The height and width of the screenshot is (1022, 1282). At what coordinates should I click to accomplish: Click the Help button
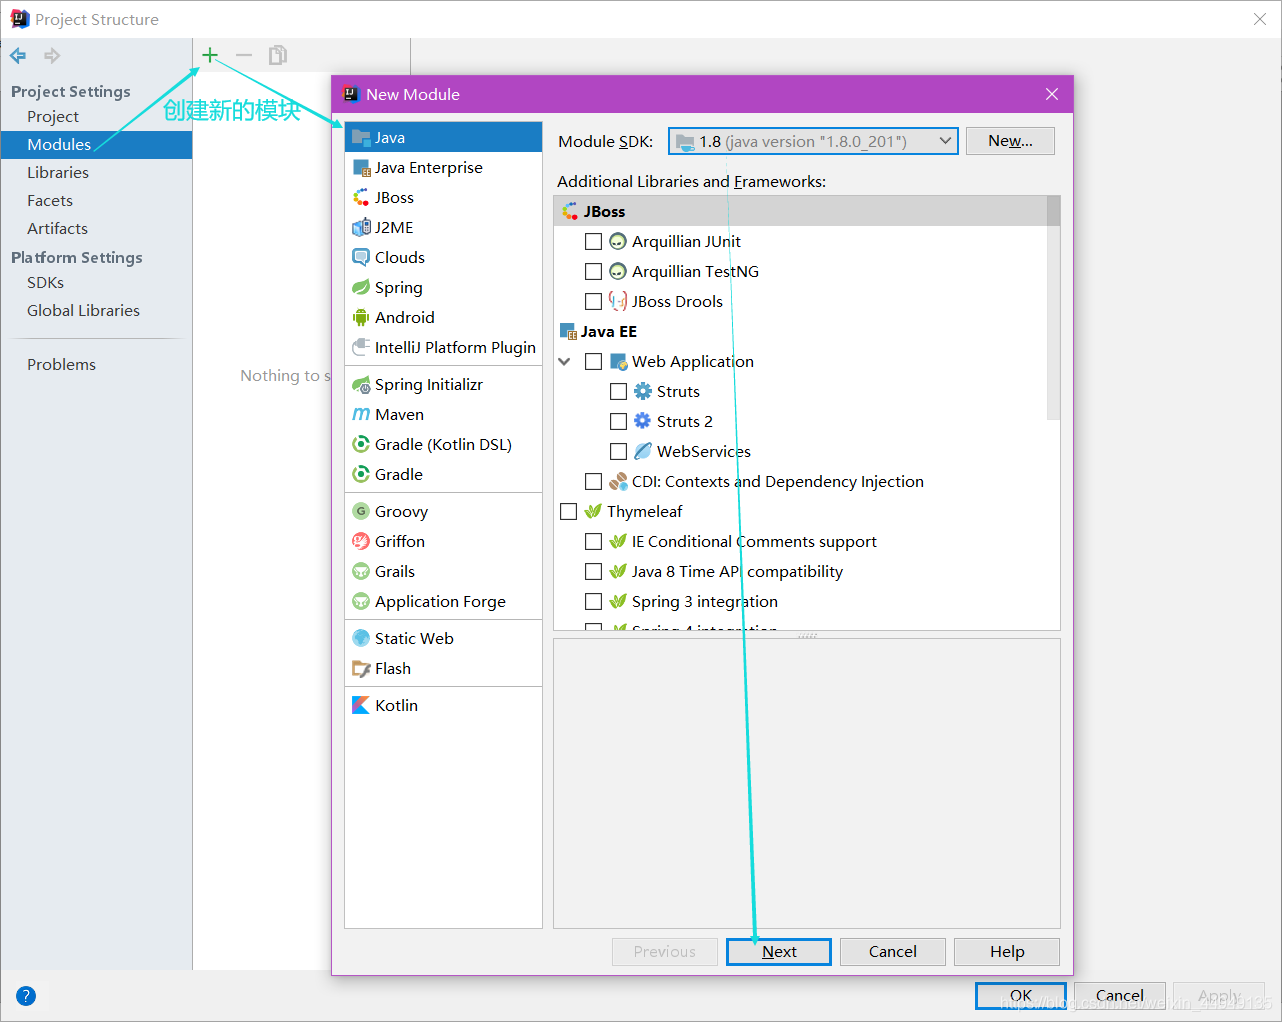(x=1007, y=951)
